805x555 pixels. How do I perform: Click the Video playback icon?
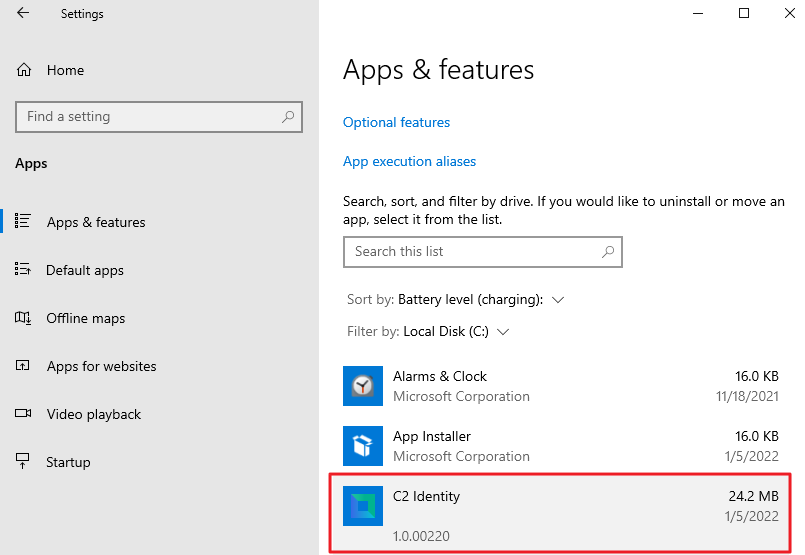[24, 414]
